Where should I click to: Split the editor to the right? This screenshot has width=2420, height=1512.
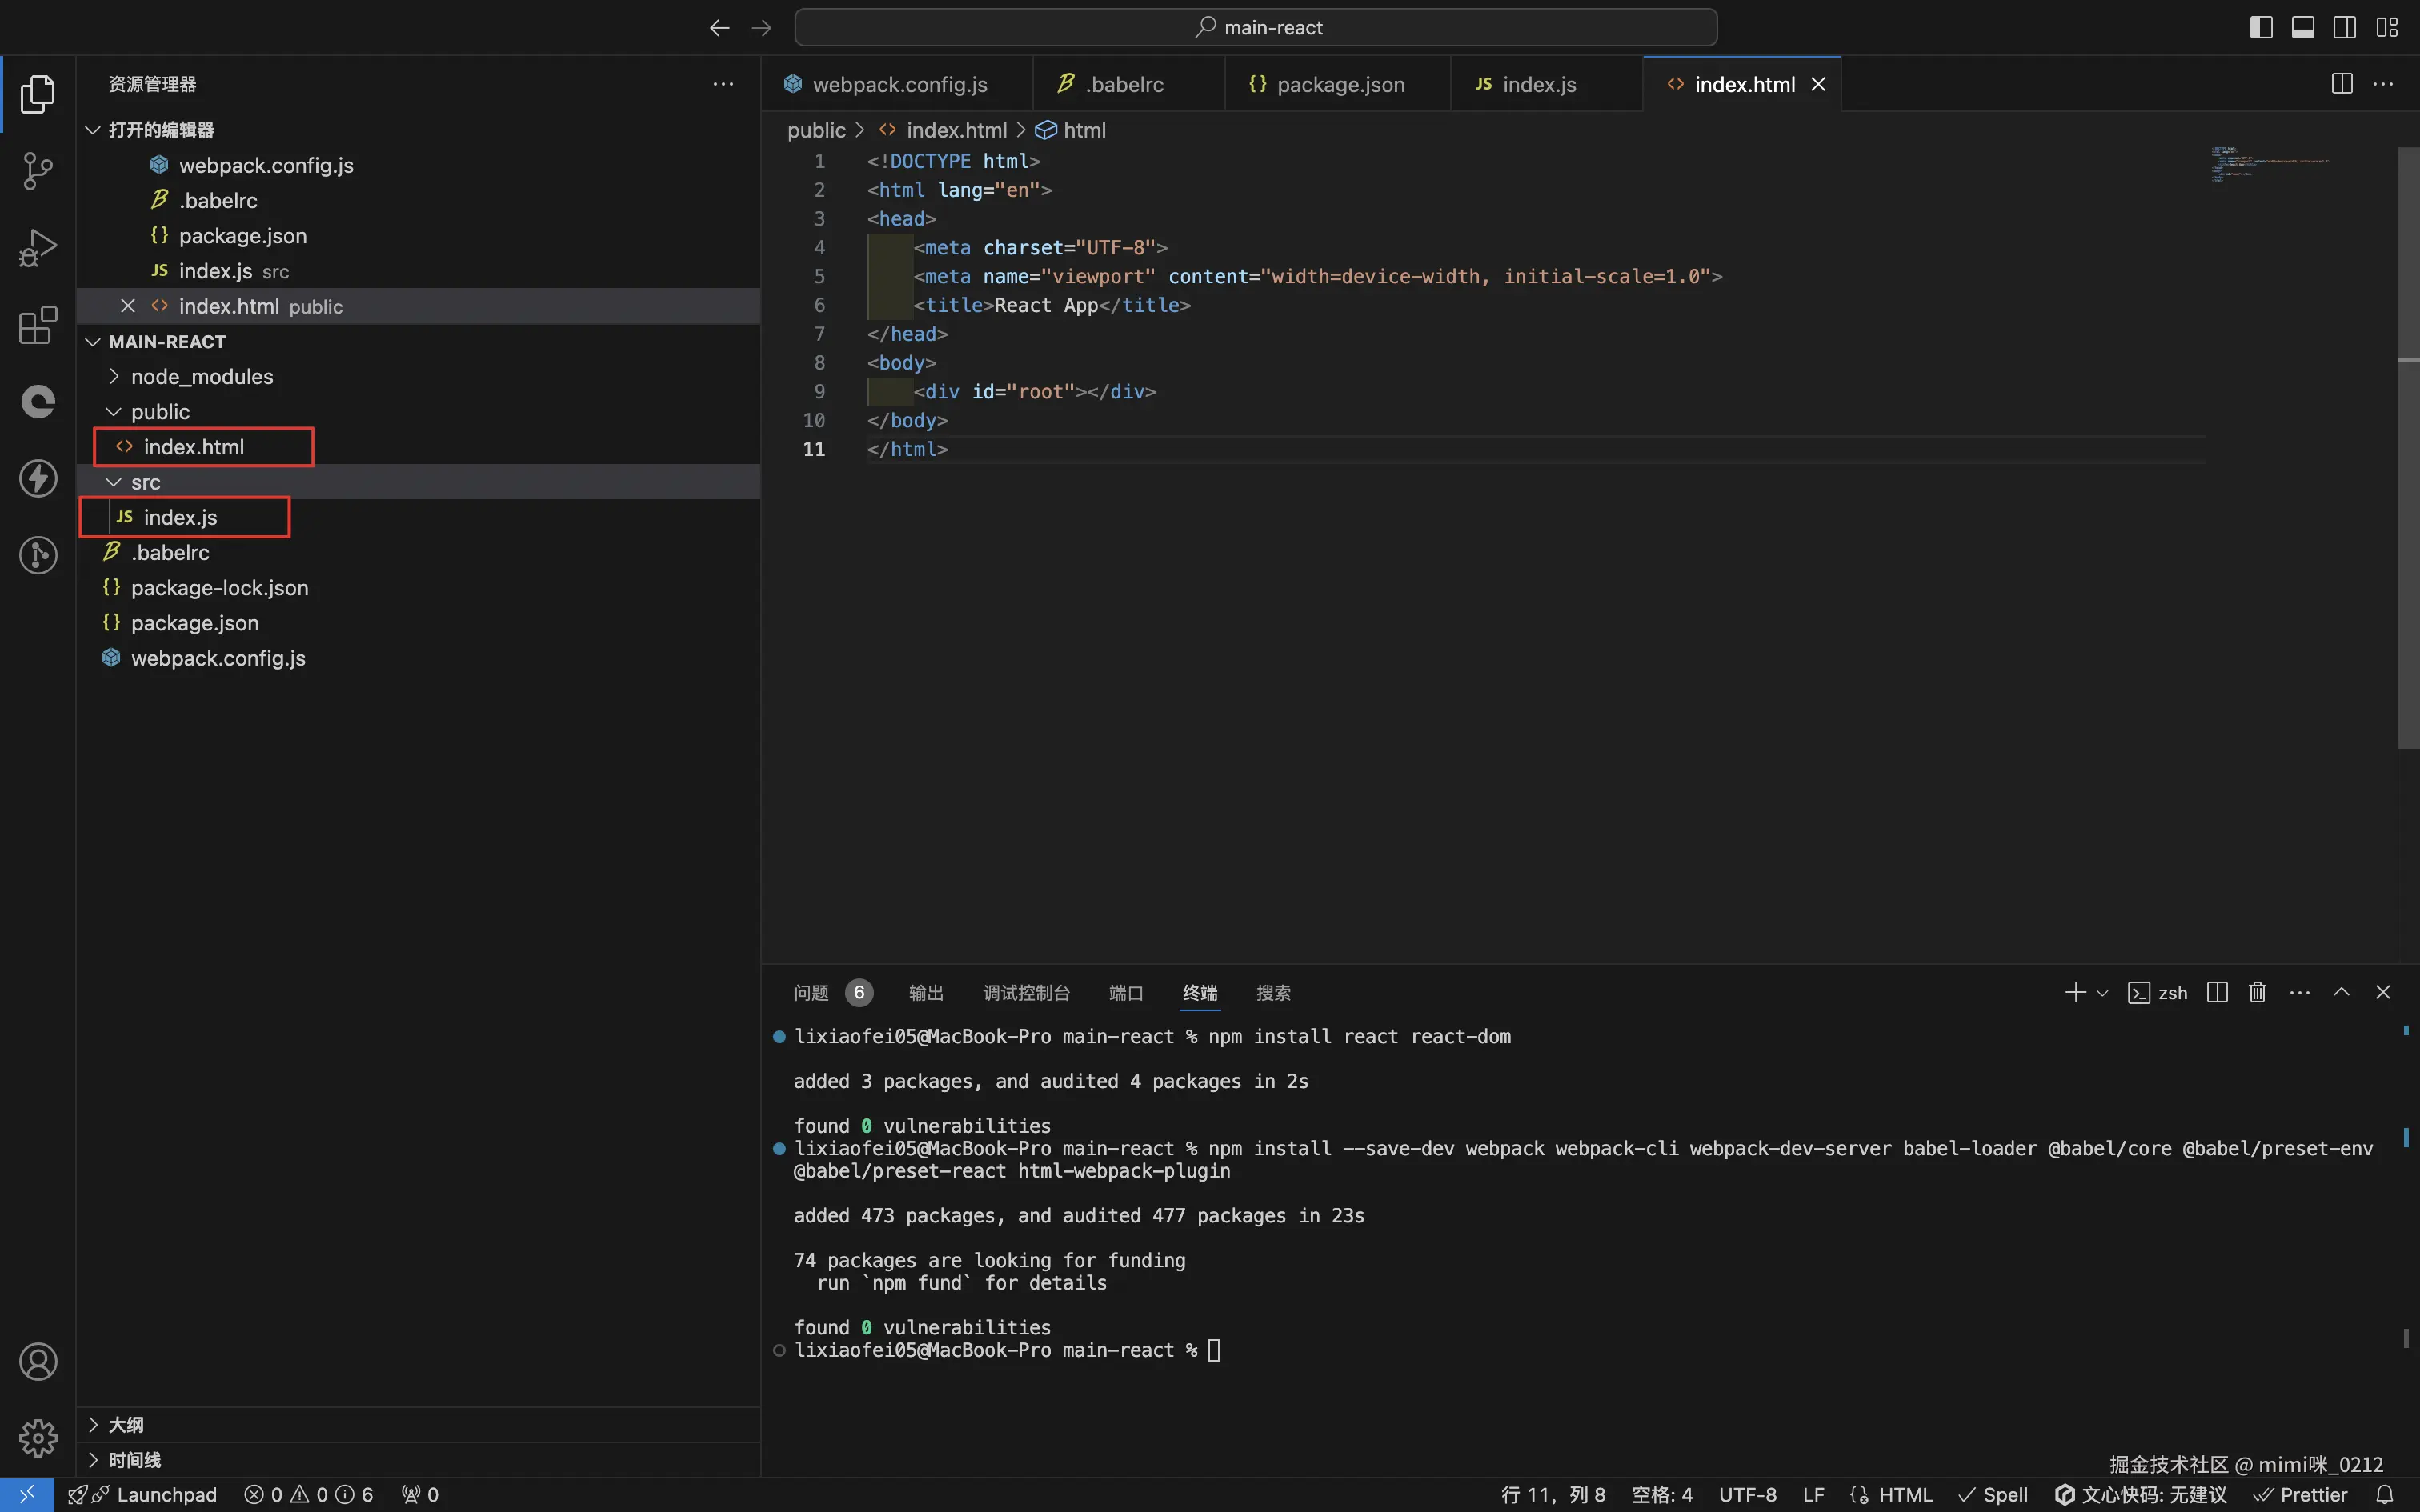[2341, 84]
